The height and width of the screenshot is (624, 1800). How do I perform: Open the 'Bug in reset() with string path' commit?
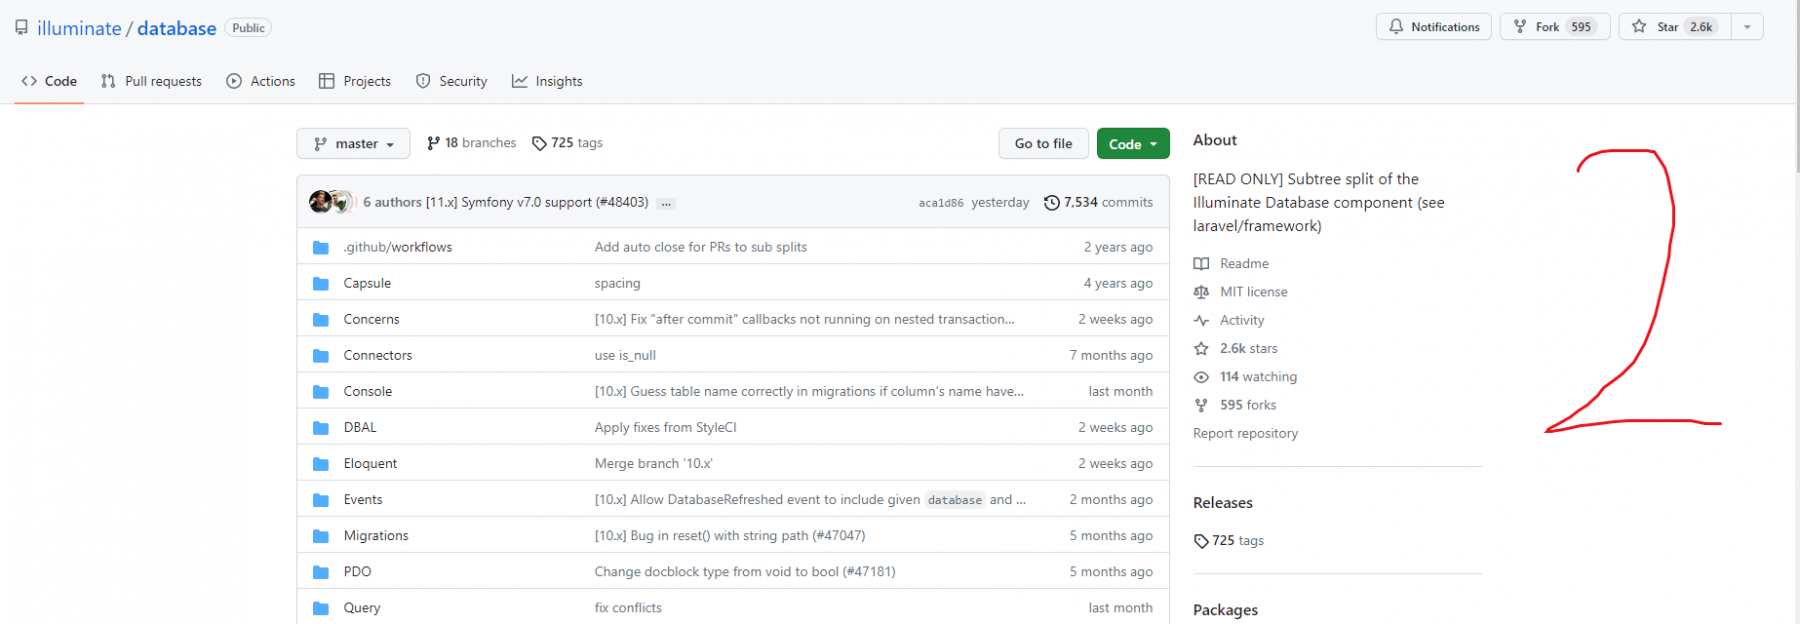(730, 535)
